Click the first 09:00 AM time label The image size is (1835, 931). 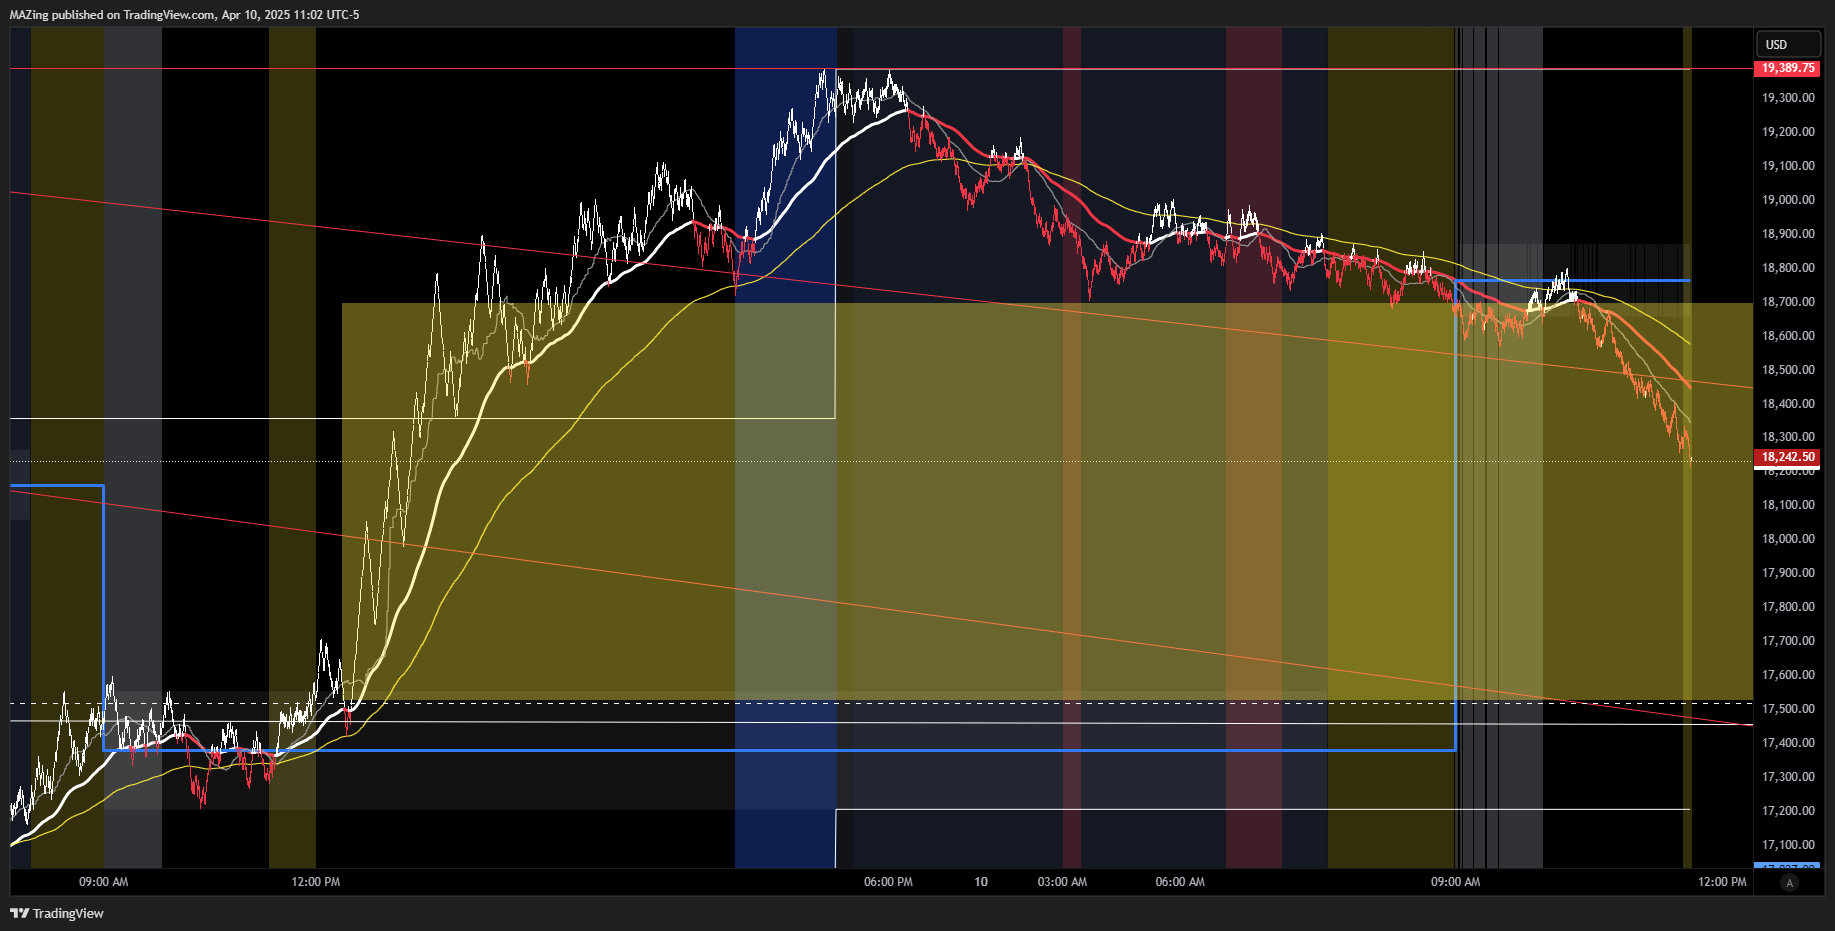(104, 882)
